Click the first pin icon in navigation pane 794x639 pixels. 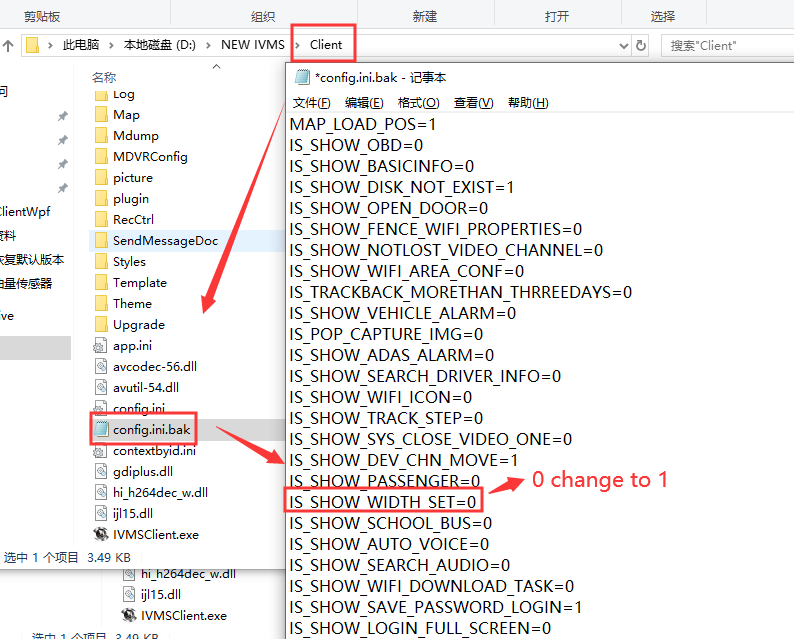tap(63, 116)
